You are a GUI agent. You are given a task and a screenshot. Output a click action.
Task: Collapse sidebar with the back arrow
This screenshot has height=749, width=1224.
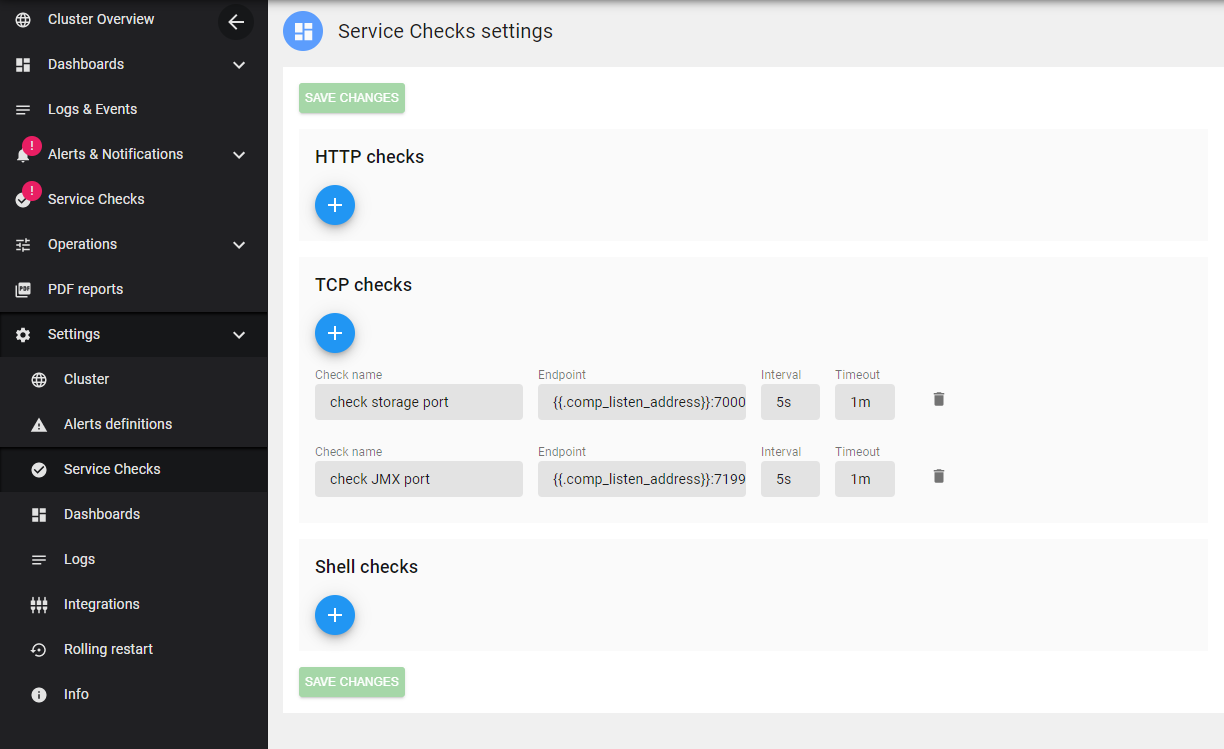(236, 22)
